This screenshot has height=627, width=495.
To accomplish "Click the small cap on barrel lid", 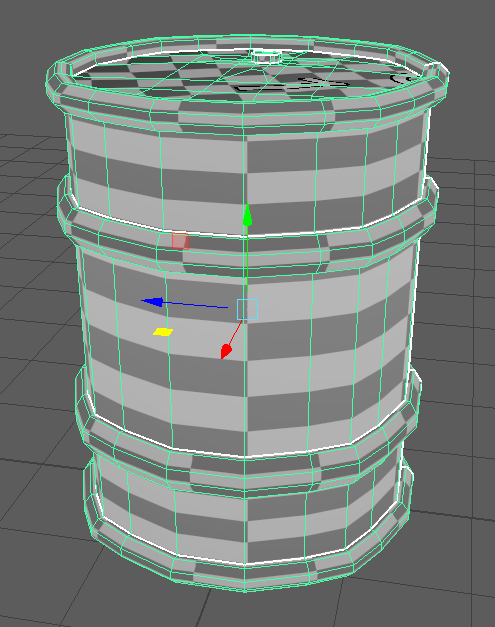I will click(x=266, y=56).
